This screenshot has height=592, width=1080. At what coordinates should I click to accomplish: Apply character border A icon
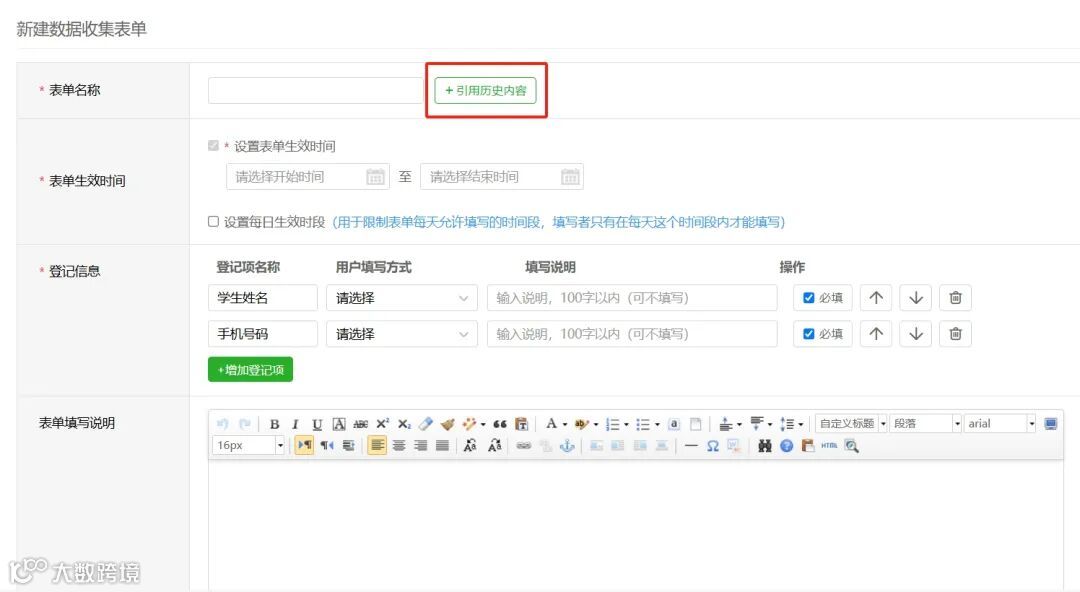click(x=339, y=424)
